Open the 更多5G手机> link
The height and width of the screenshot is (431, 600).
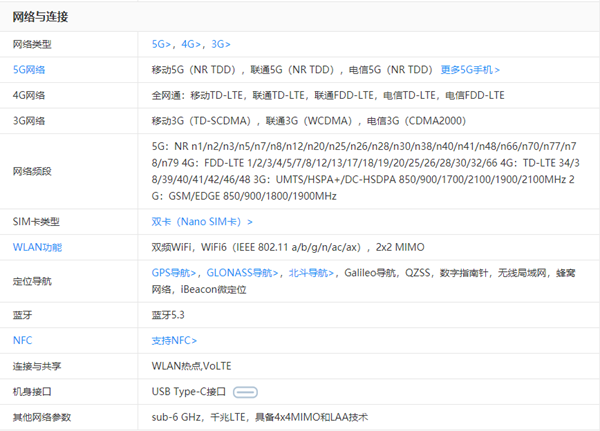tap(470, 70)
